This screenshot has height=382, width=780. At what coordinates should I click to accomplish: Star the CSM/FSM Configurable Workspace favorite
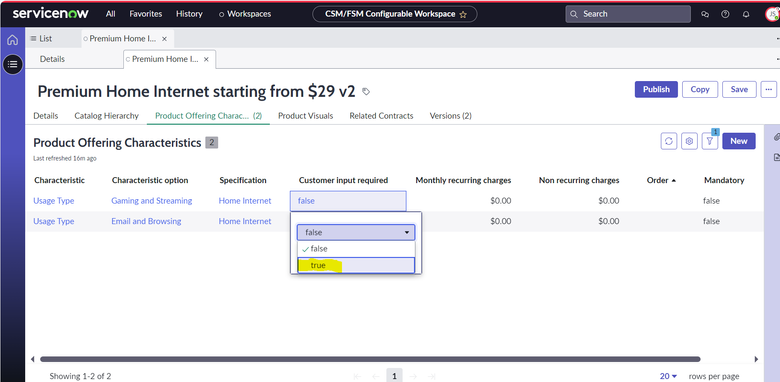tap(463, 14)
